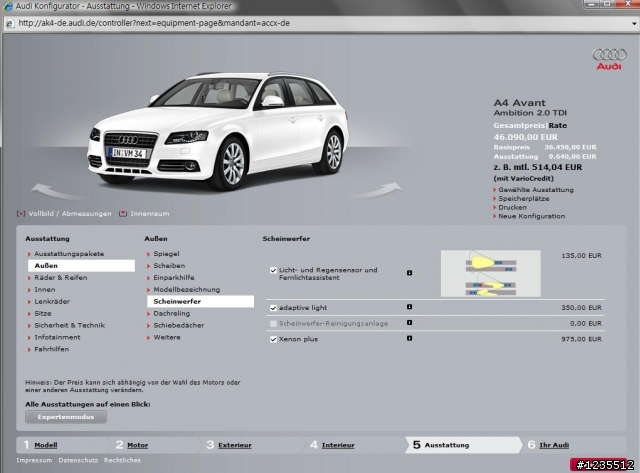Viewport: 640px width, 473px height.
Task: Go to step 6 Ihr Audi
Action: [554, 445]
